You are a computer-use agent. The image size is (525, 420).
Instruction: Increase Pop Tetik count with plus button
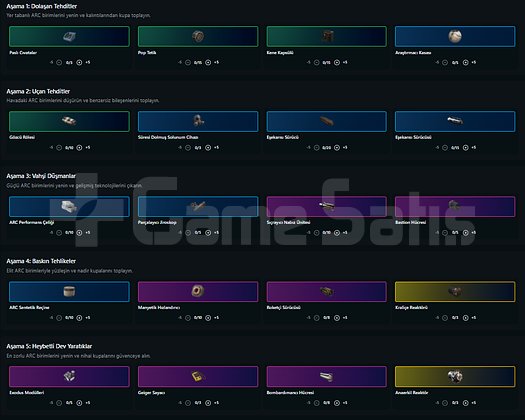point(208,63)
